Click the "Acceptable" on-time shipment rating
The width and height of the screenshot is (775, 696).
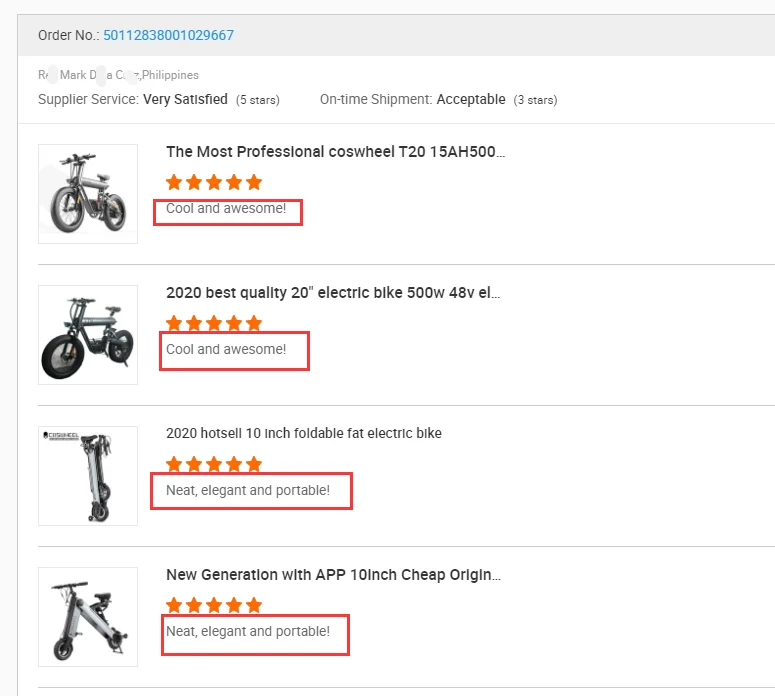click(x=472, y=100)
